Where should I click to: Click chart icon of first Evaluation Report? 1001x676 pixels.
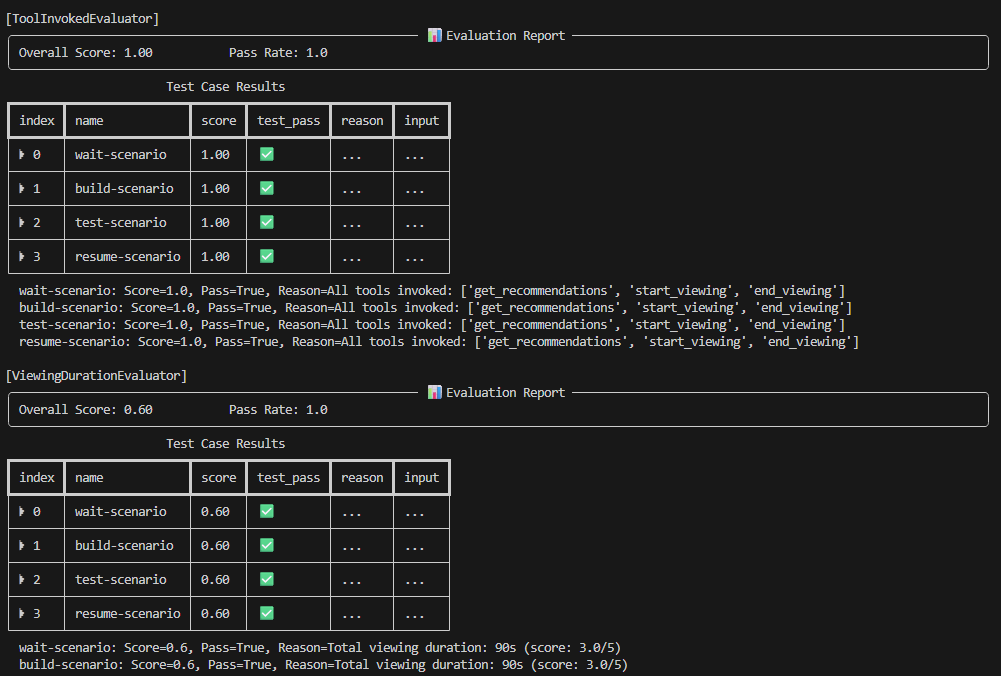click(x=435, y=35)
